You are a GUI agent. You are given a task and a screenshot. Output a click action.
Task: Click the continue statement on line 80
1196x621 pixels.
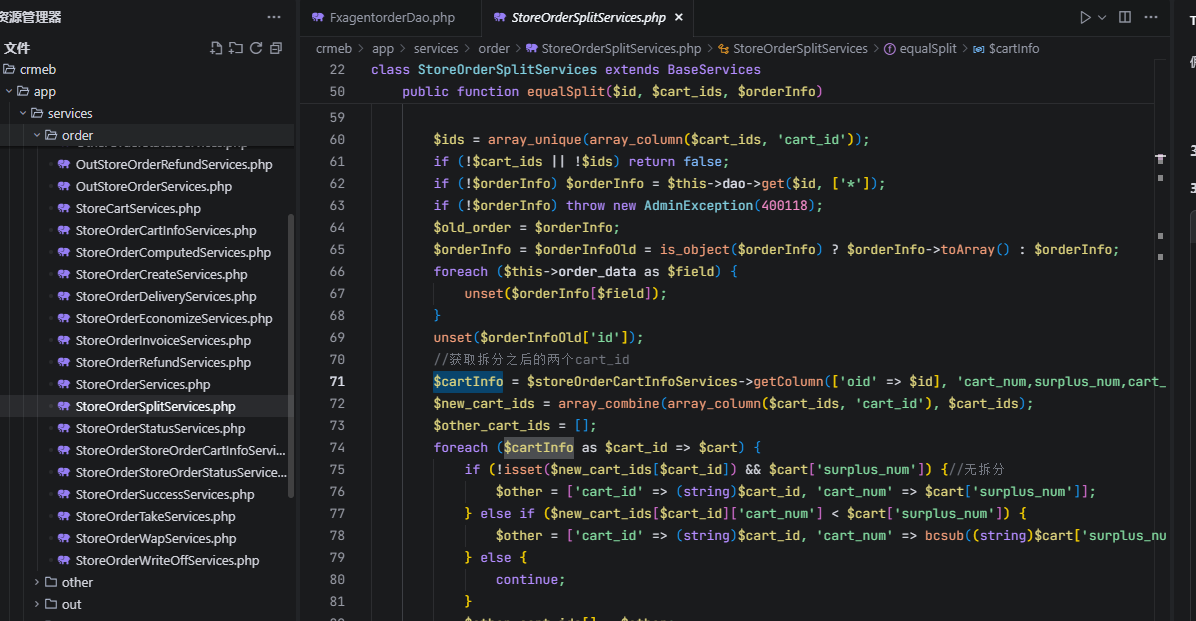click(x=530, y=580)
